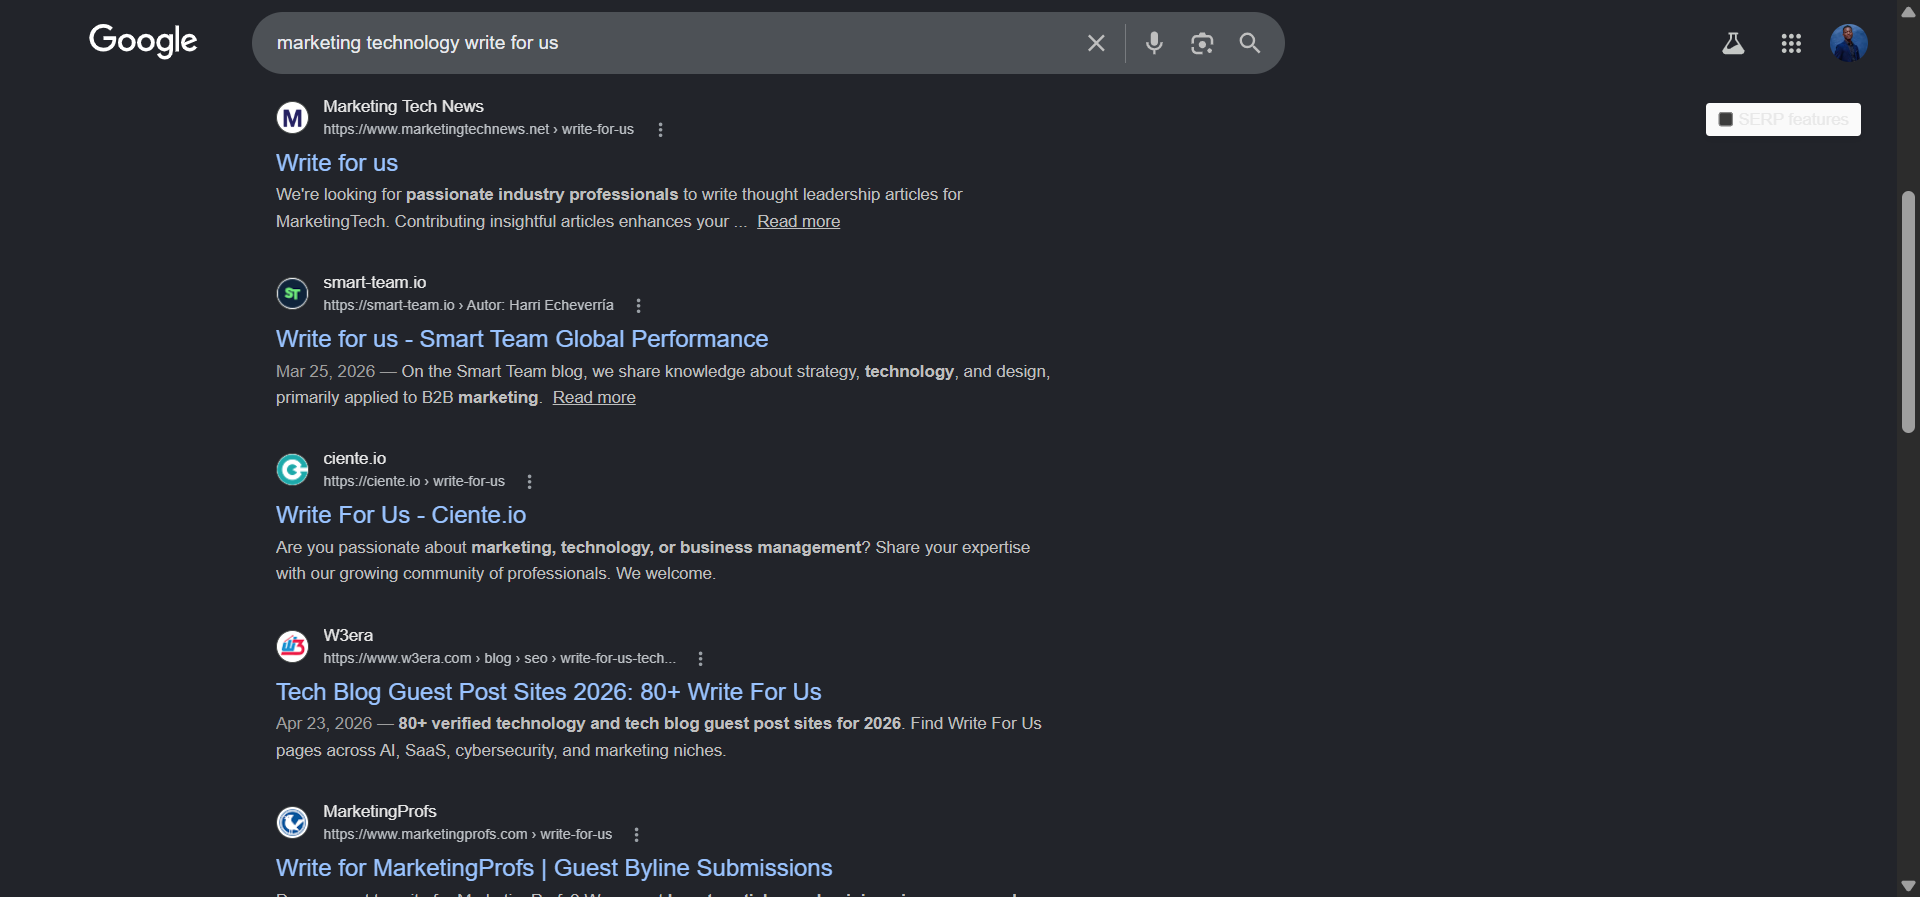The height and width of the screenshot is (897, 1920).
Task: Click the marketingtechnews.net write-for-us URL
Action: (478, 129)
